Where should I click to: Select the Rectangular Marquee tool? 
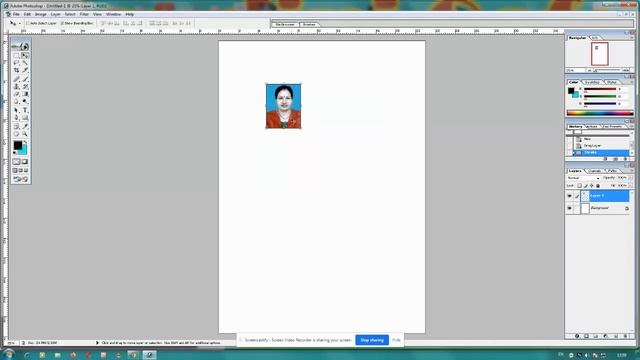click(16, 56)
